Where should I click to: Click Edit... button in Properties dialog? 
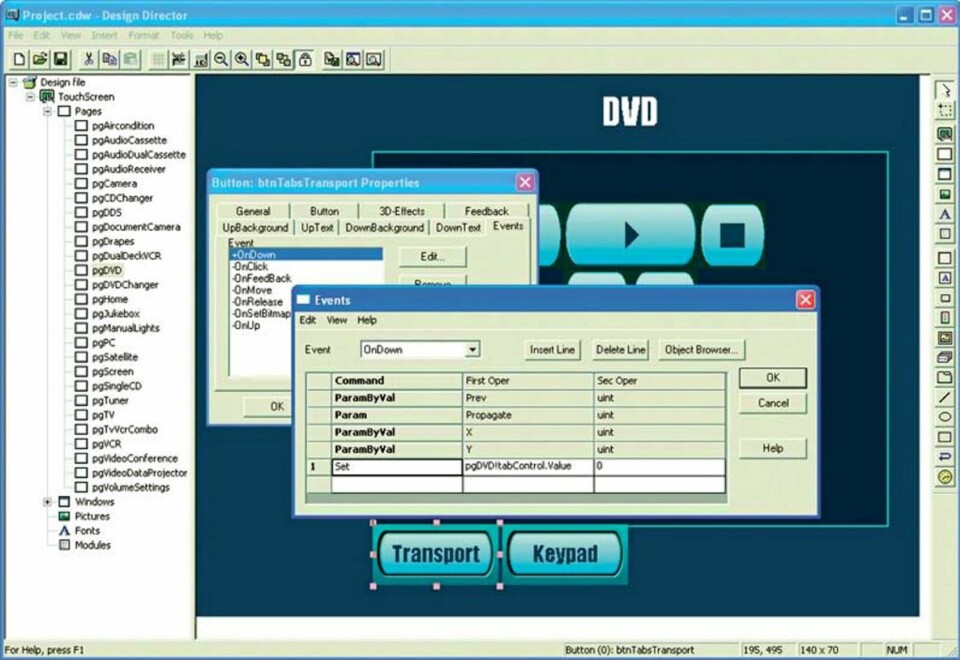coord(432,257)
